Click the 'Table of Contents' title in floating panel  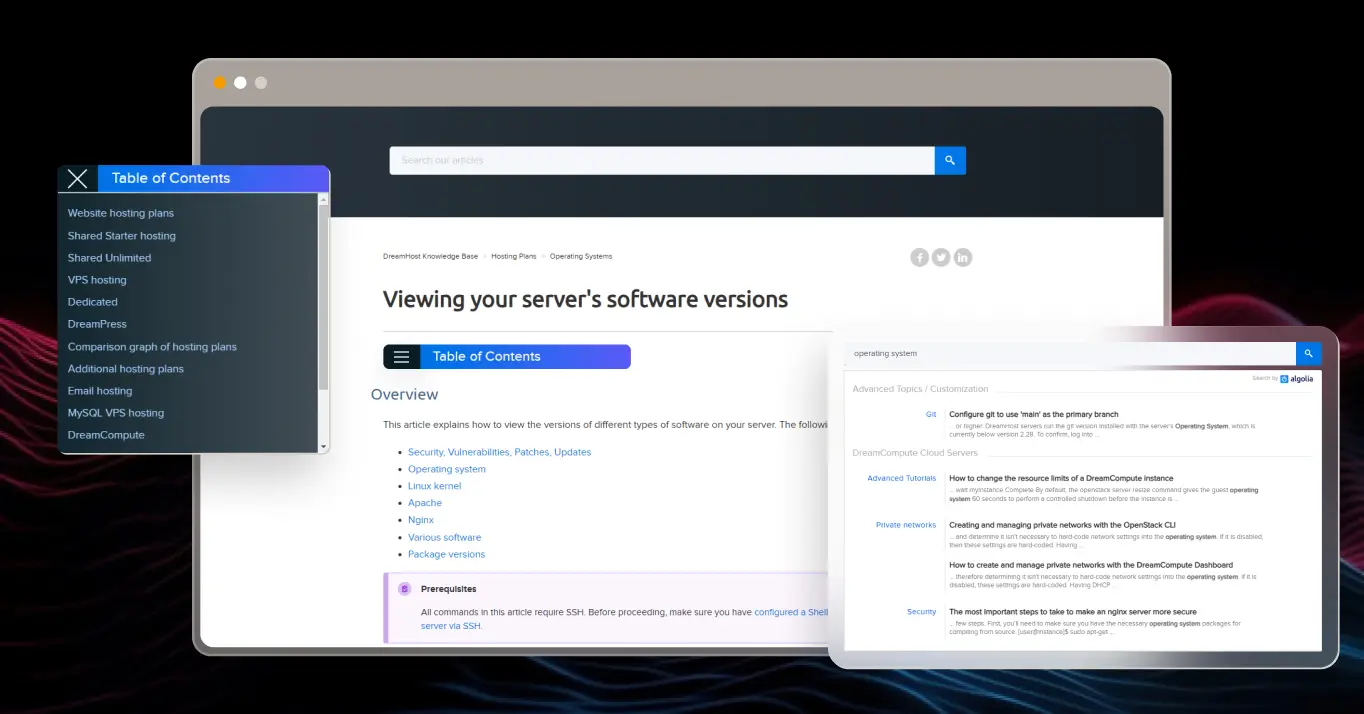tap(171, 178)
